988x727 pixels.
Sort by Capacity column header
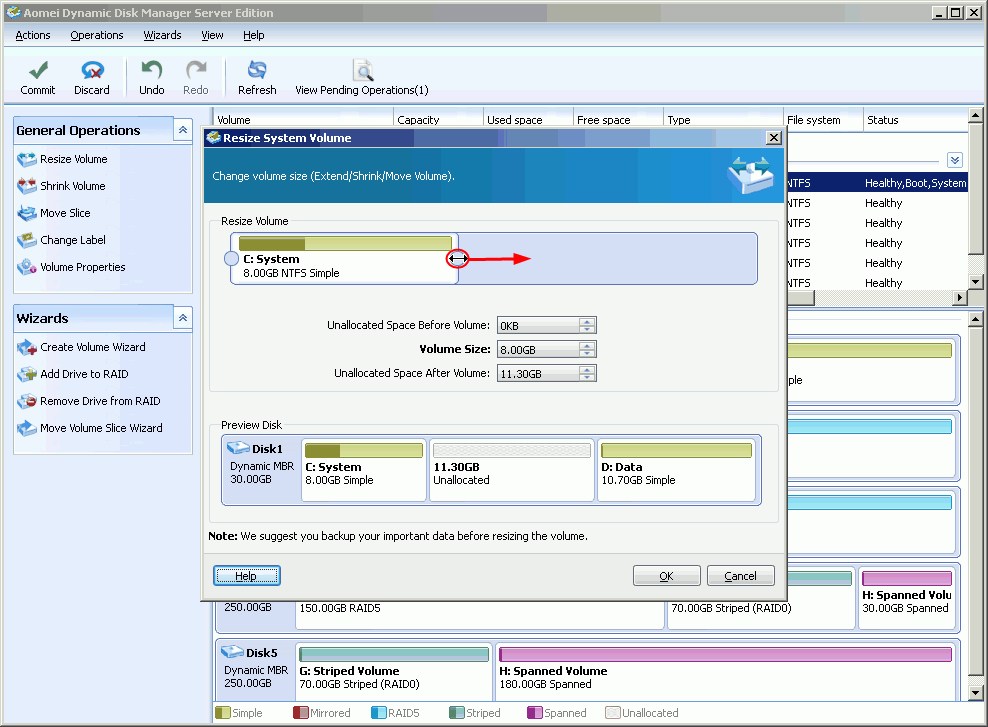tap(439, 120)
